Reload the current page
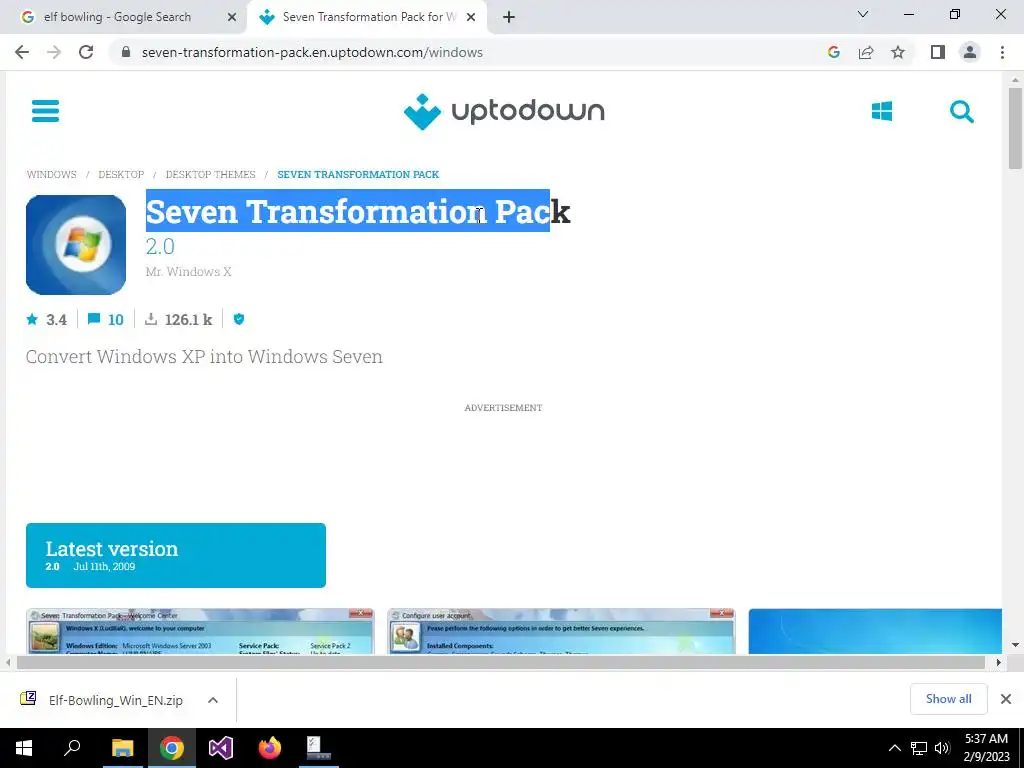The width and height of the screenshot is (1024, 768). [86, 52]
